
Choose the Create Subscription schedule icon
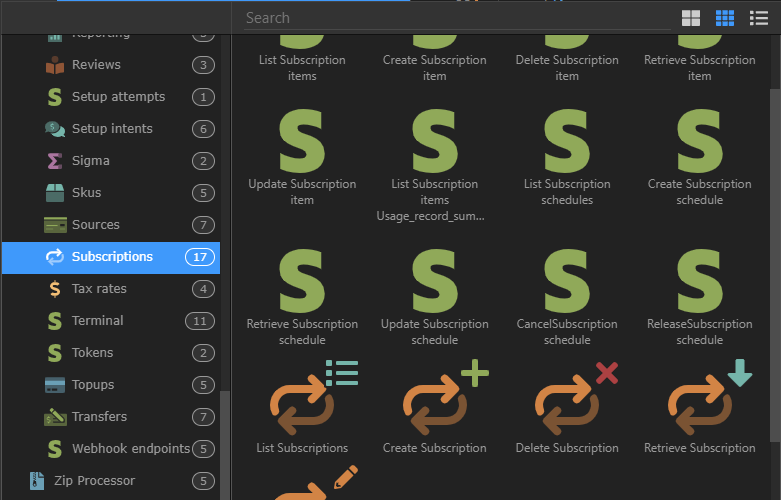(x=700, y=141)
